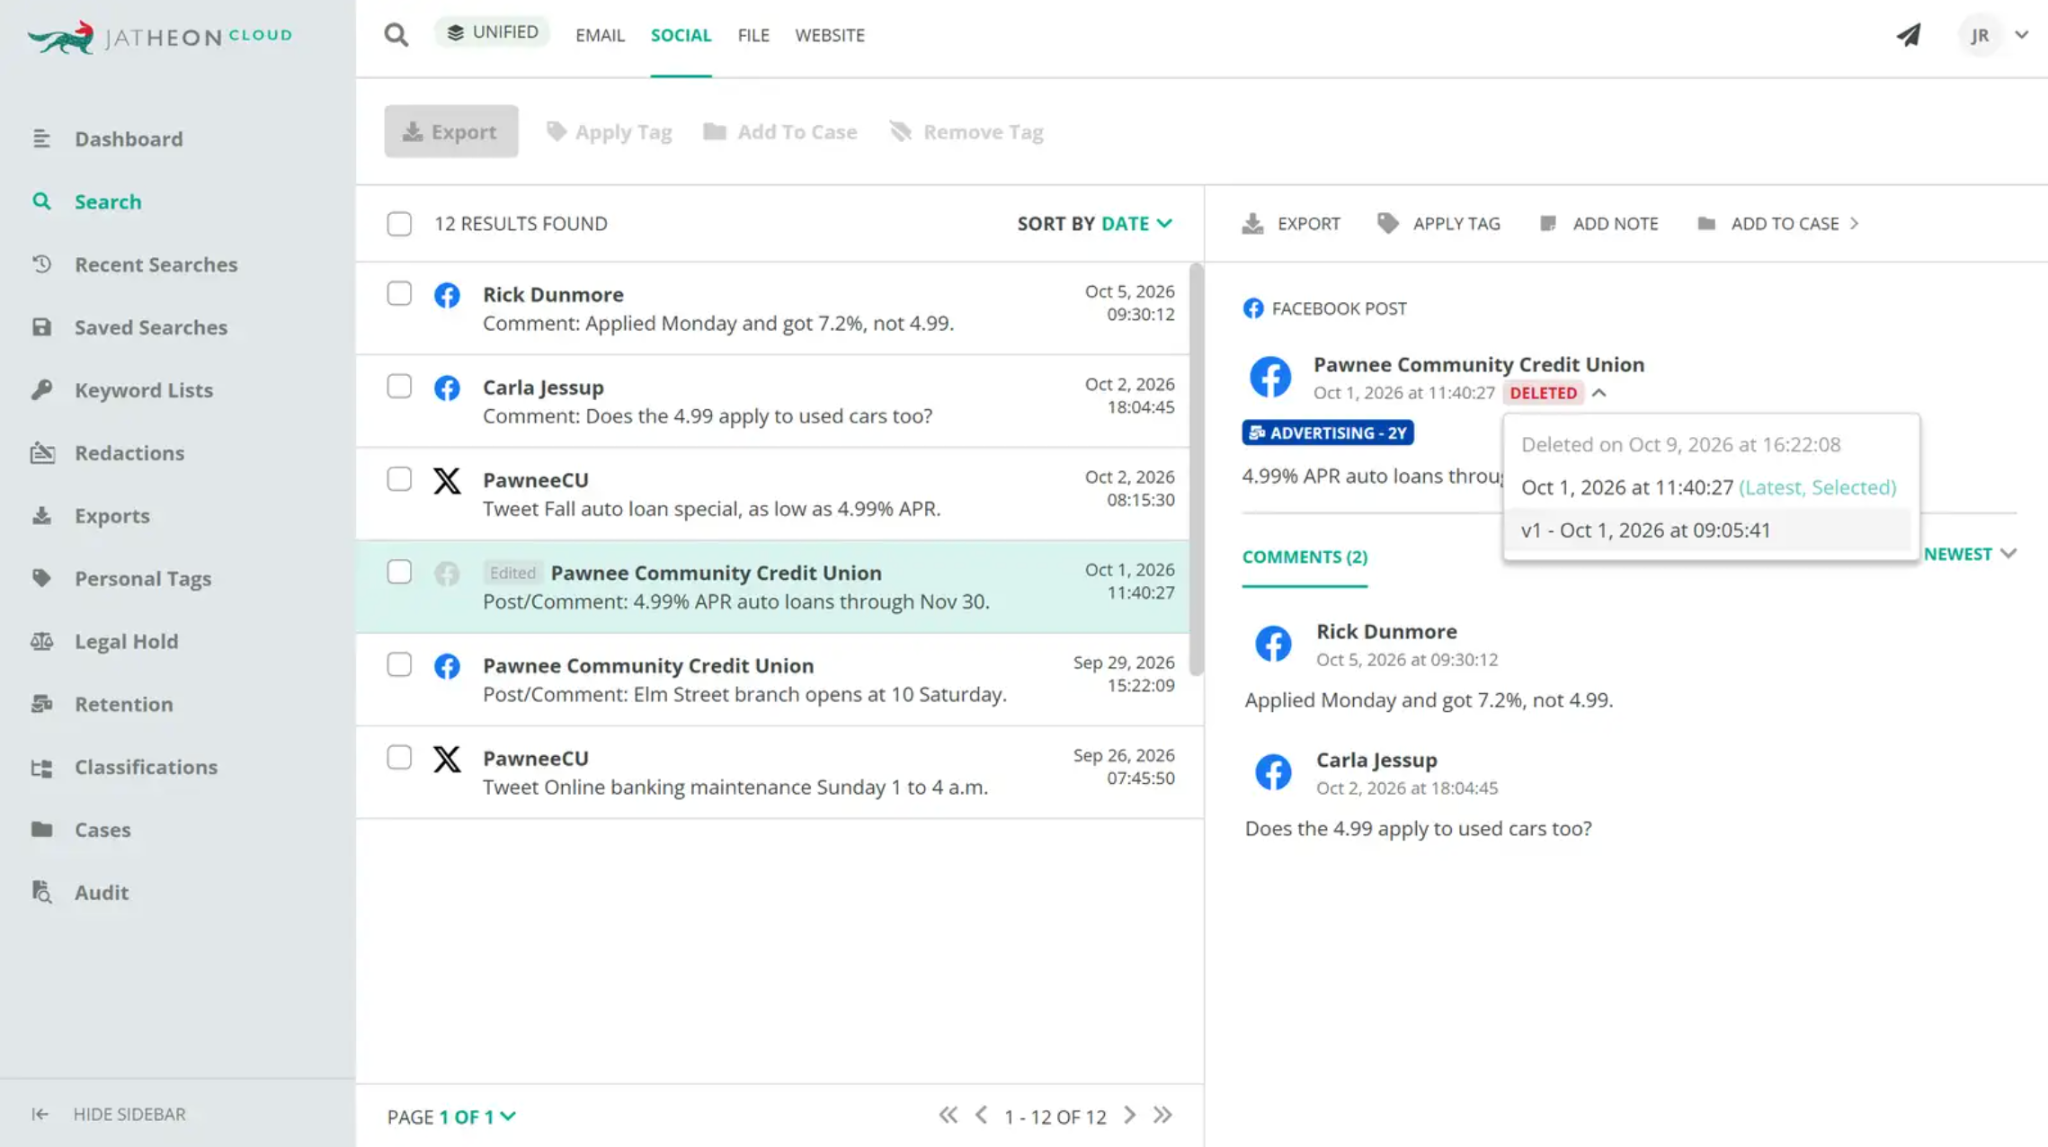
Task: Open Recent Searches in sidebar
Action: pyautogui.click(x=156, y=265)
